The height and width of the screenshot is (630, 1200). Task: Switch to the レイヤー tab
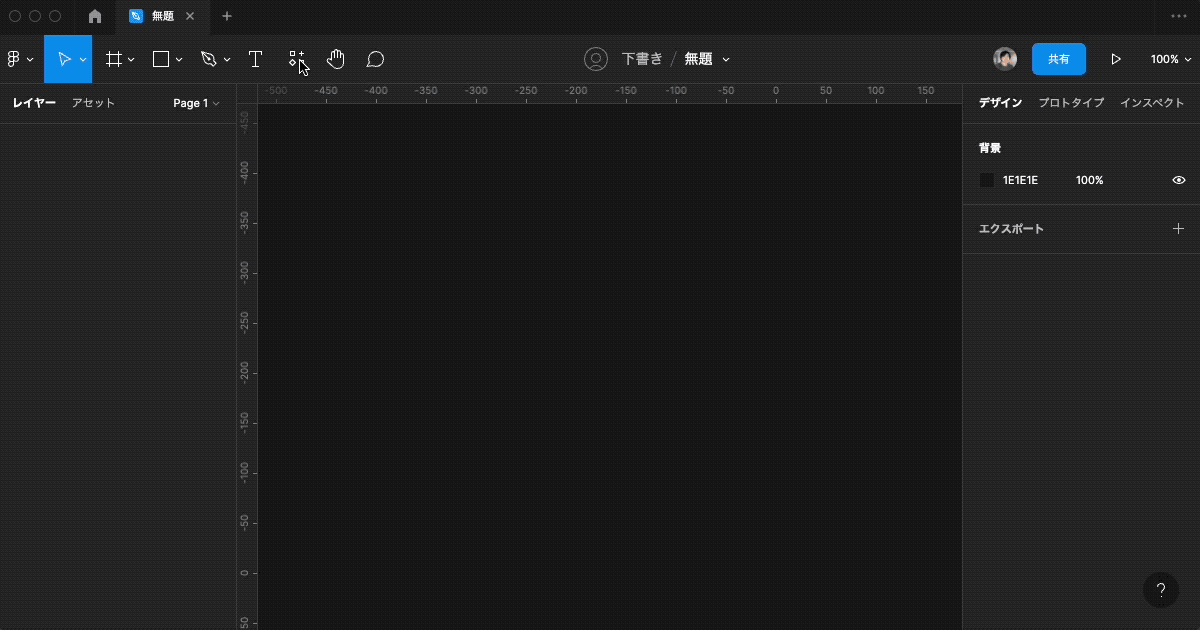coord(34,103)
